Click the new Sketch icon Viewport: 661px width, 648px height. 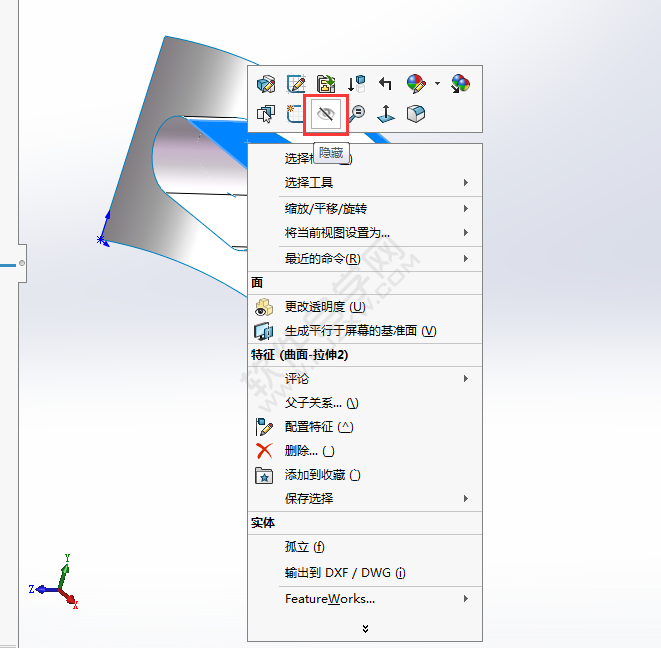click(295, 114)
